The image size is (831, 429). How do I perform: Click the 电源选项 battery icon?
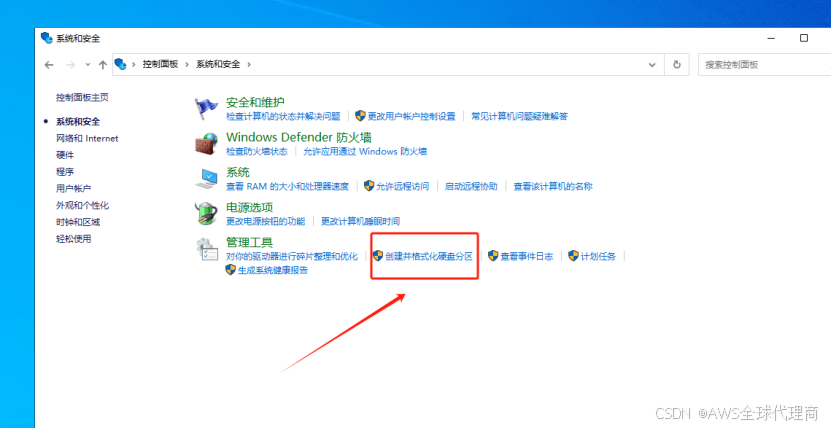click(x=206, y=214)
